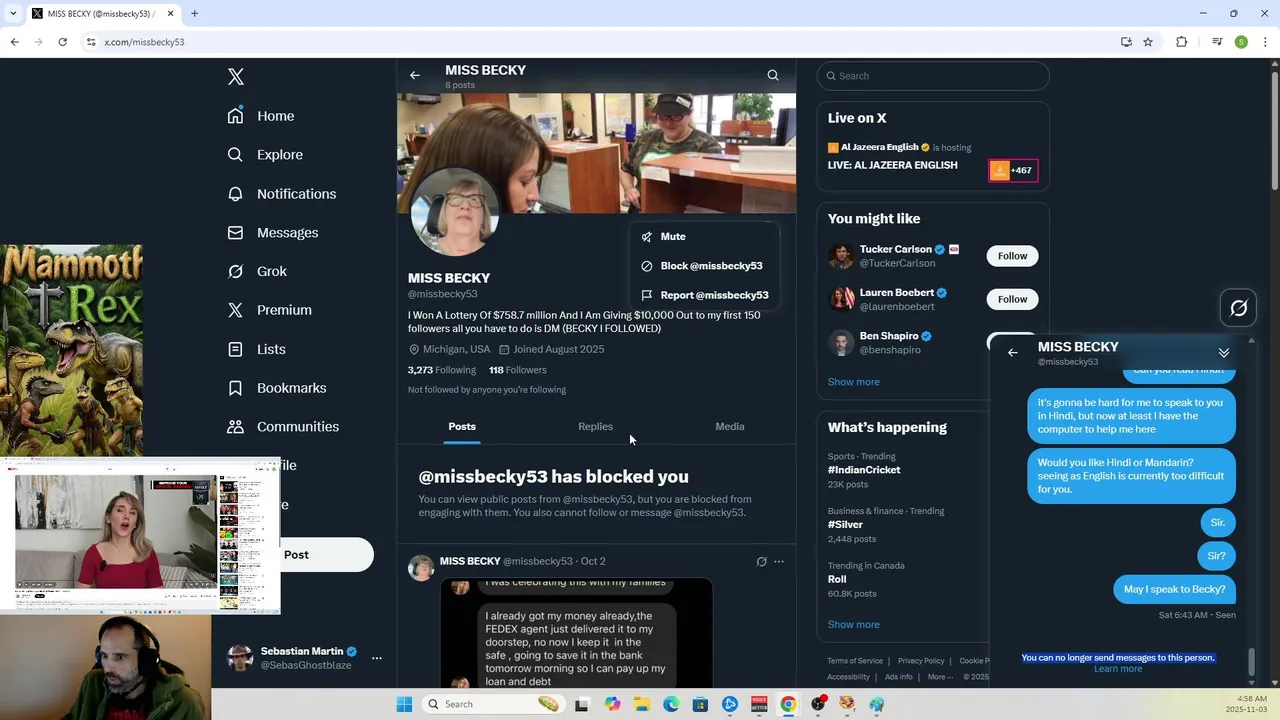Open the #IndianCricket trend
Image resolution: width=1280 pixels, height=720 pixels.
(864, 470)
